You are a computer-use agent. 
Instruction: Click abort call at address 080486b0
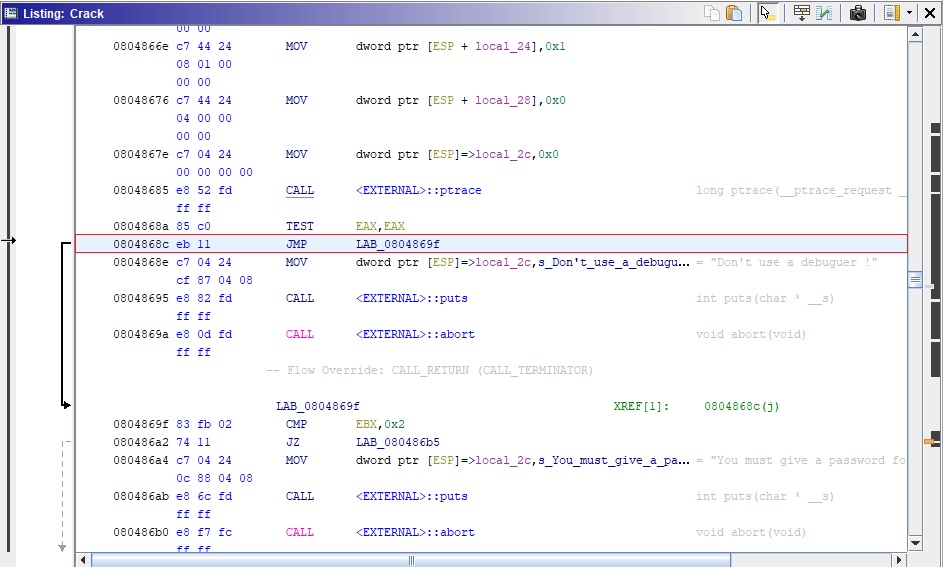[415, 532]
